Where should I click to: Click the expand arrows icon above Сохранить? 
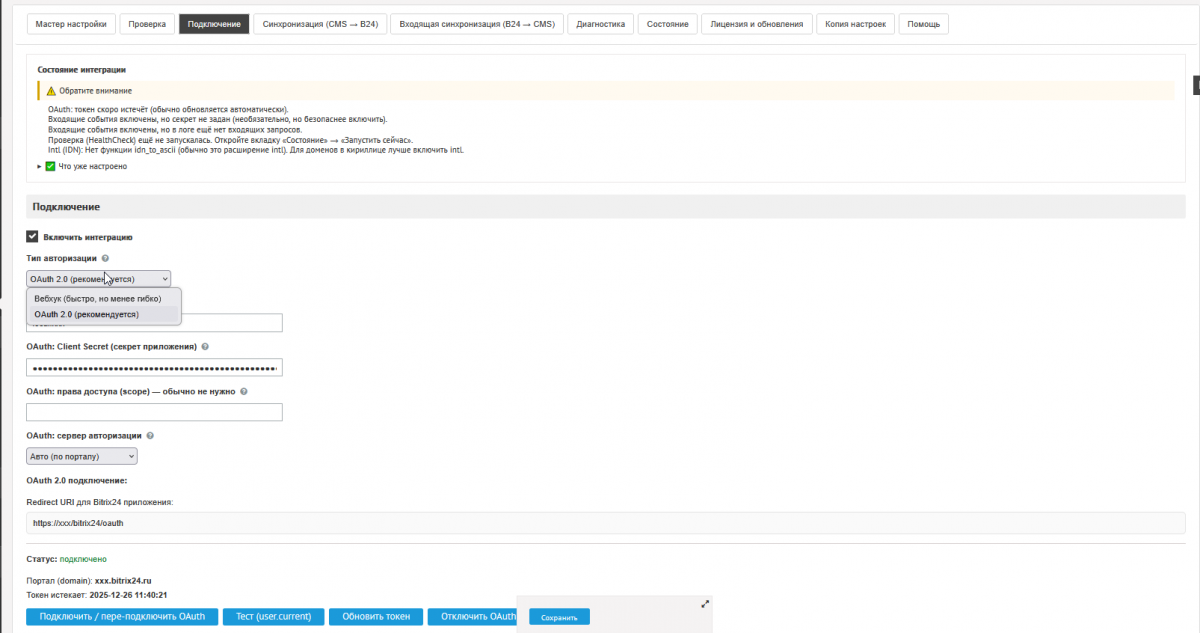click(x=704, y=604)
